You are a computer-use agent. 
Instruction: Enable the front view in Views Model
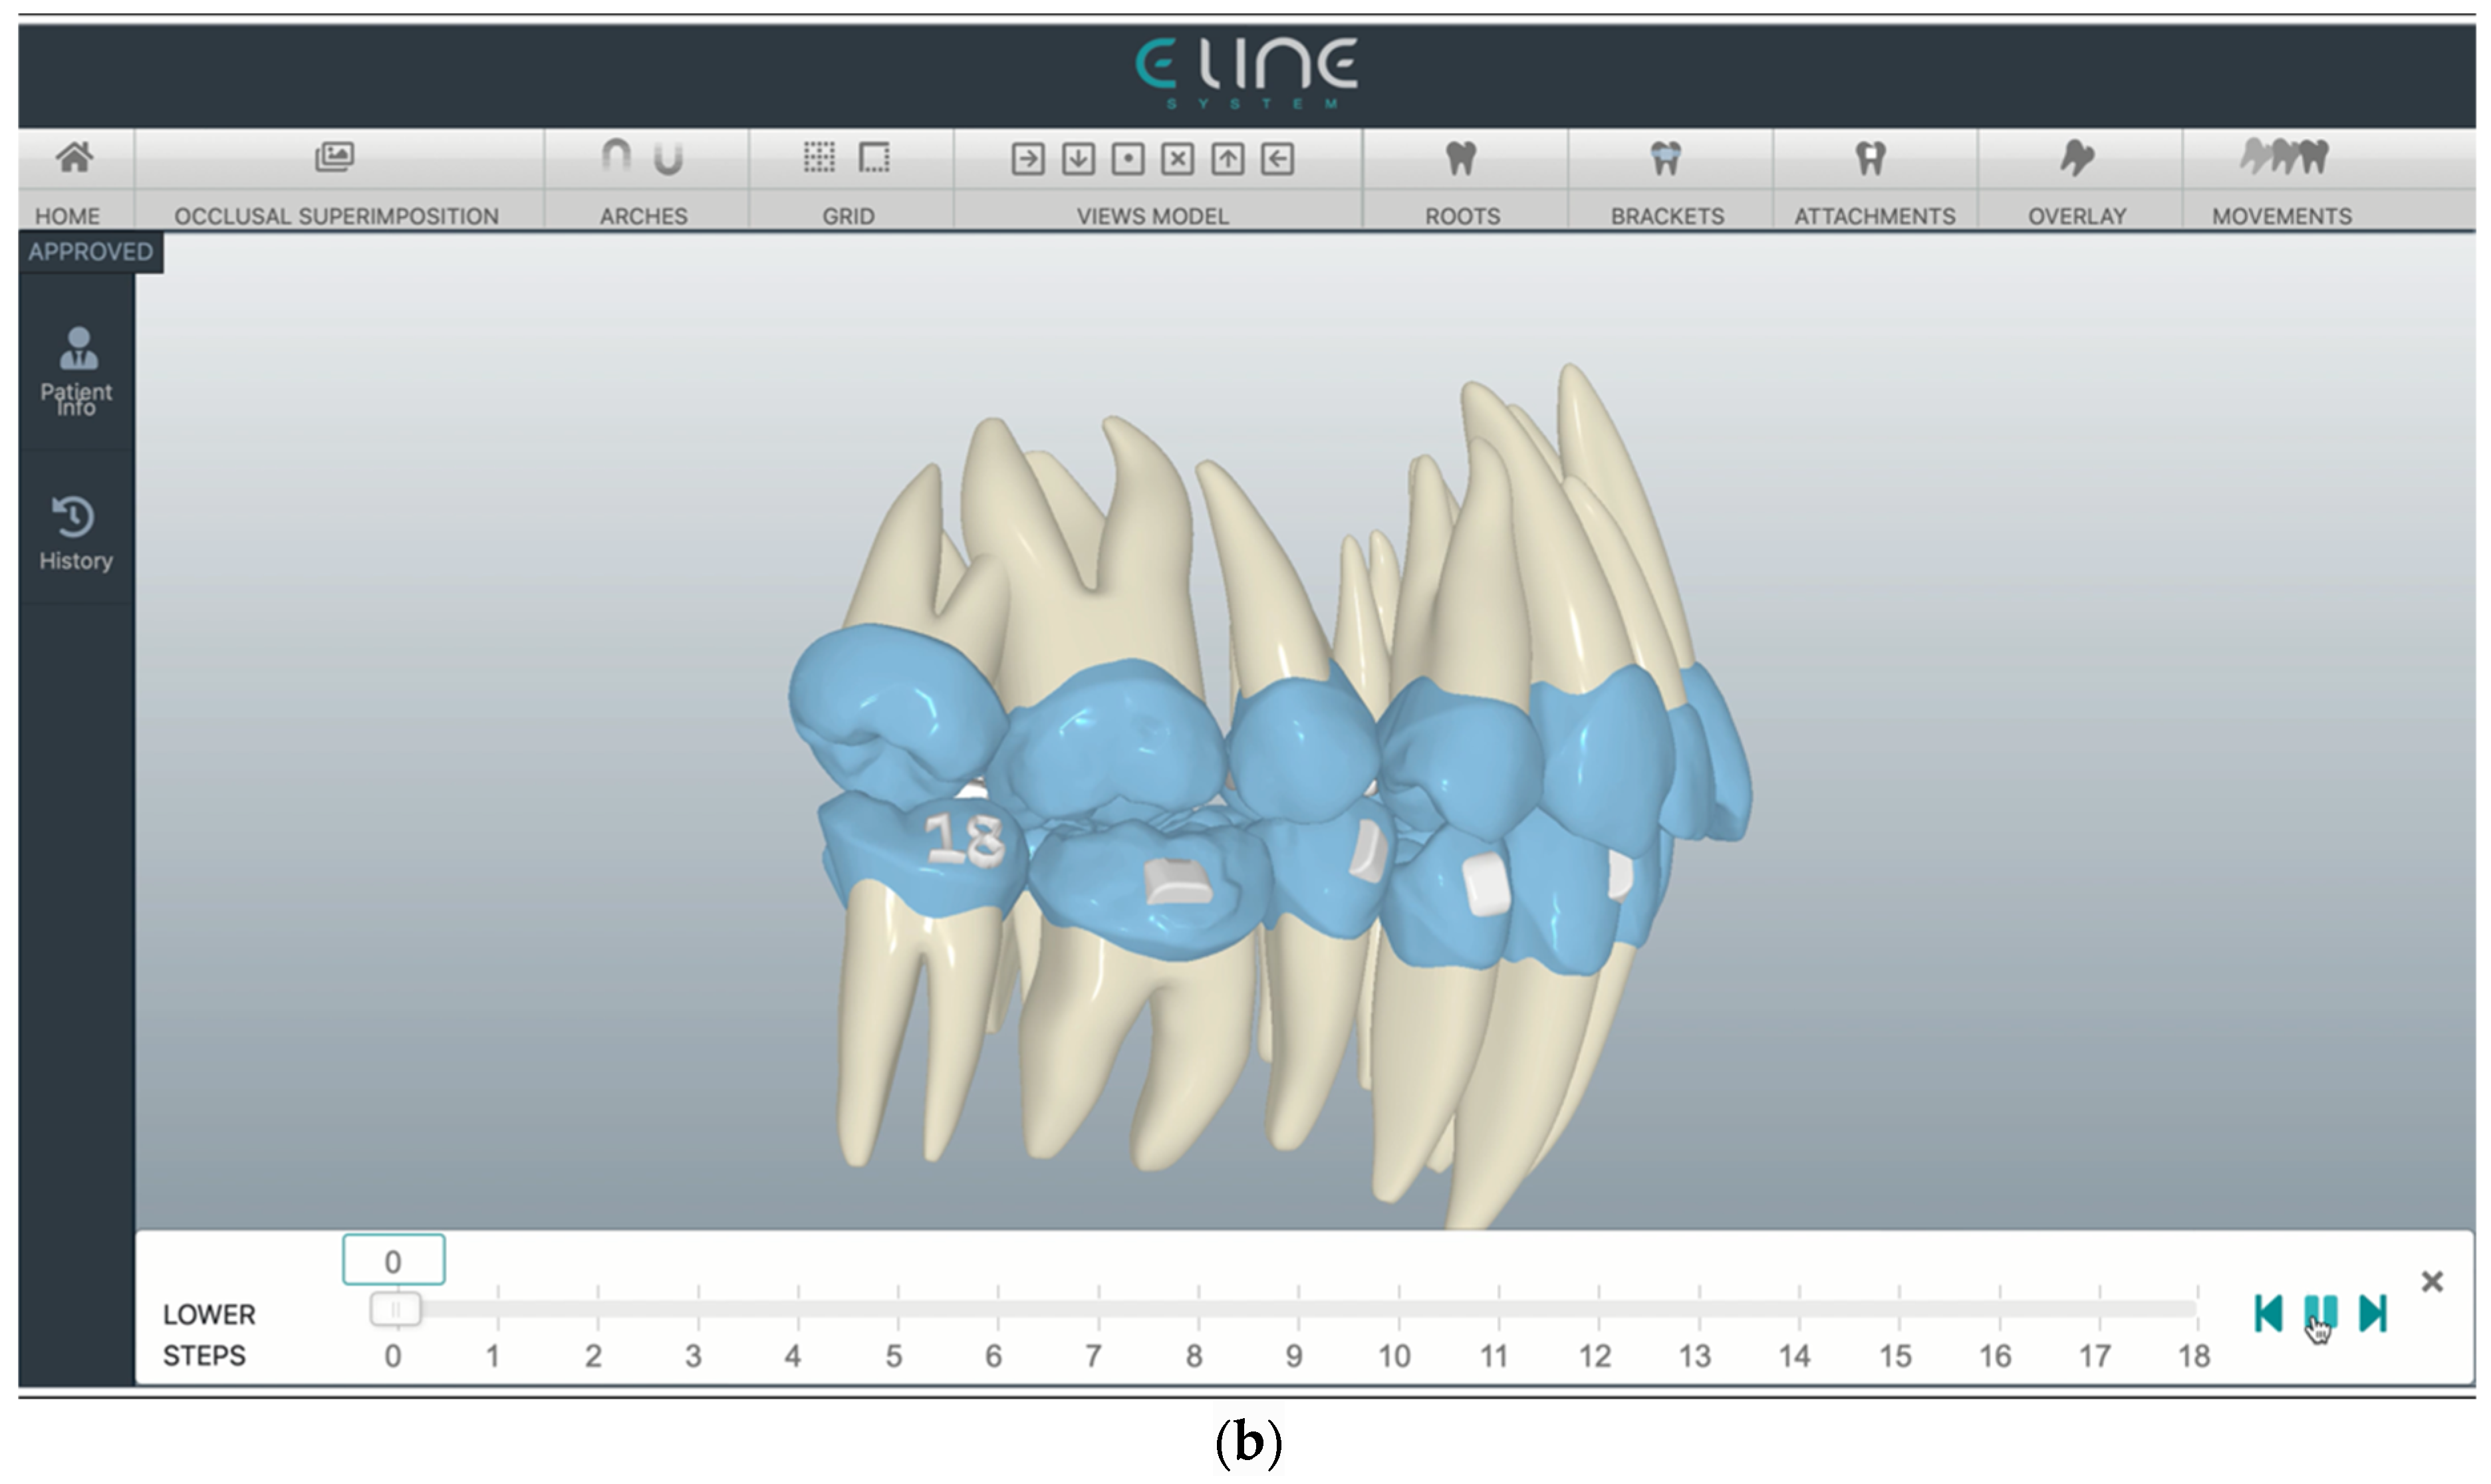tap(1130, 160)
